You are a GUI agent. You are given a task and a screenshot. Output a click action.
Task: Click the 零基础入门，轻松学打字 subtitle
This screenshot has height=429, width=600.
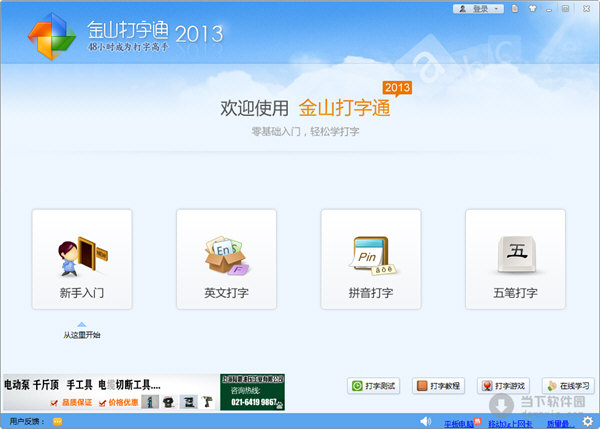(305, 132)
